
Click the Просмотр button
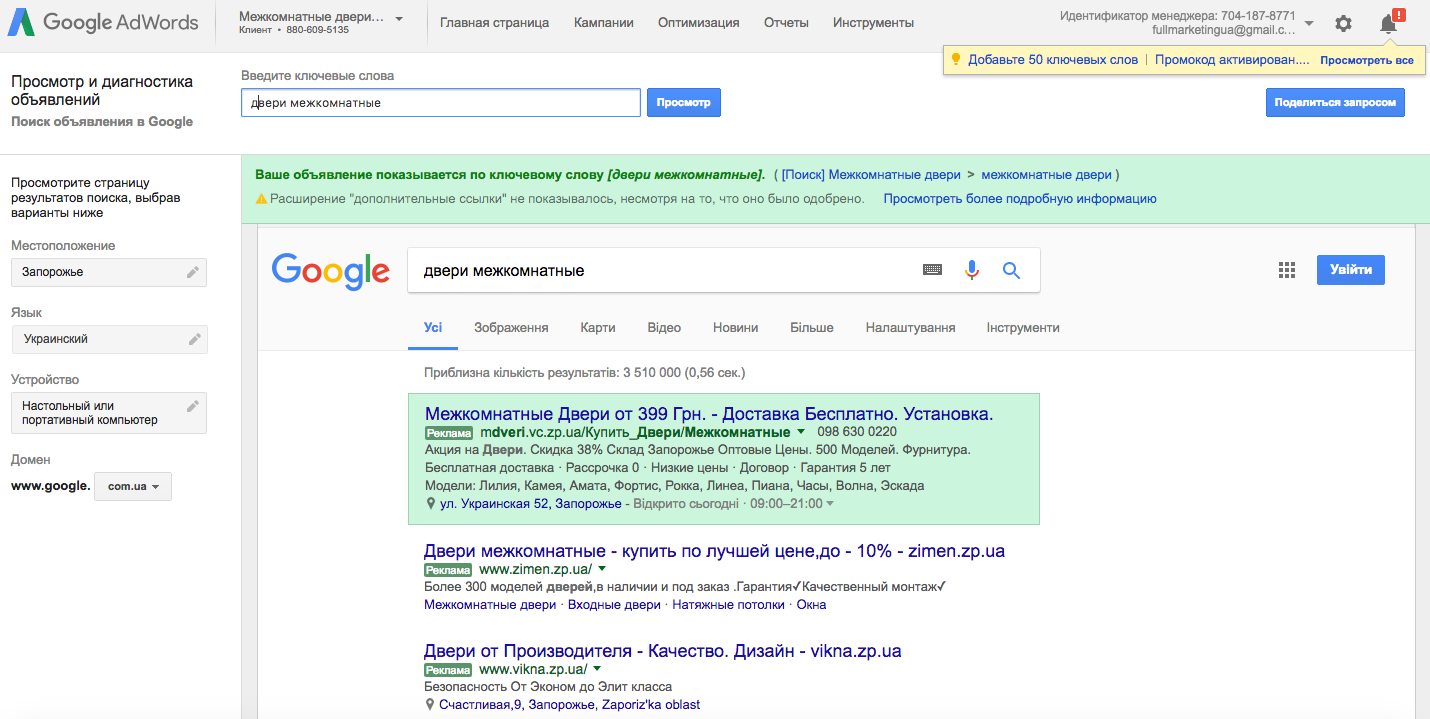point(684,103)
